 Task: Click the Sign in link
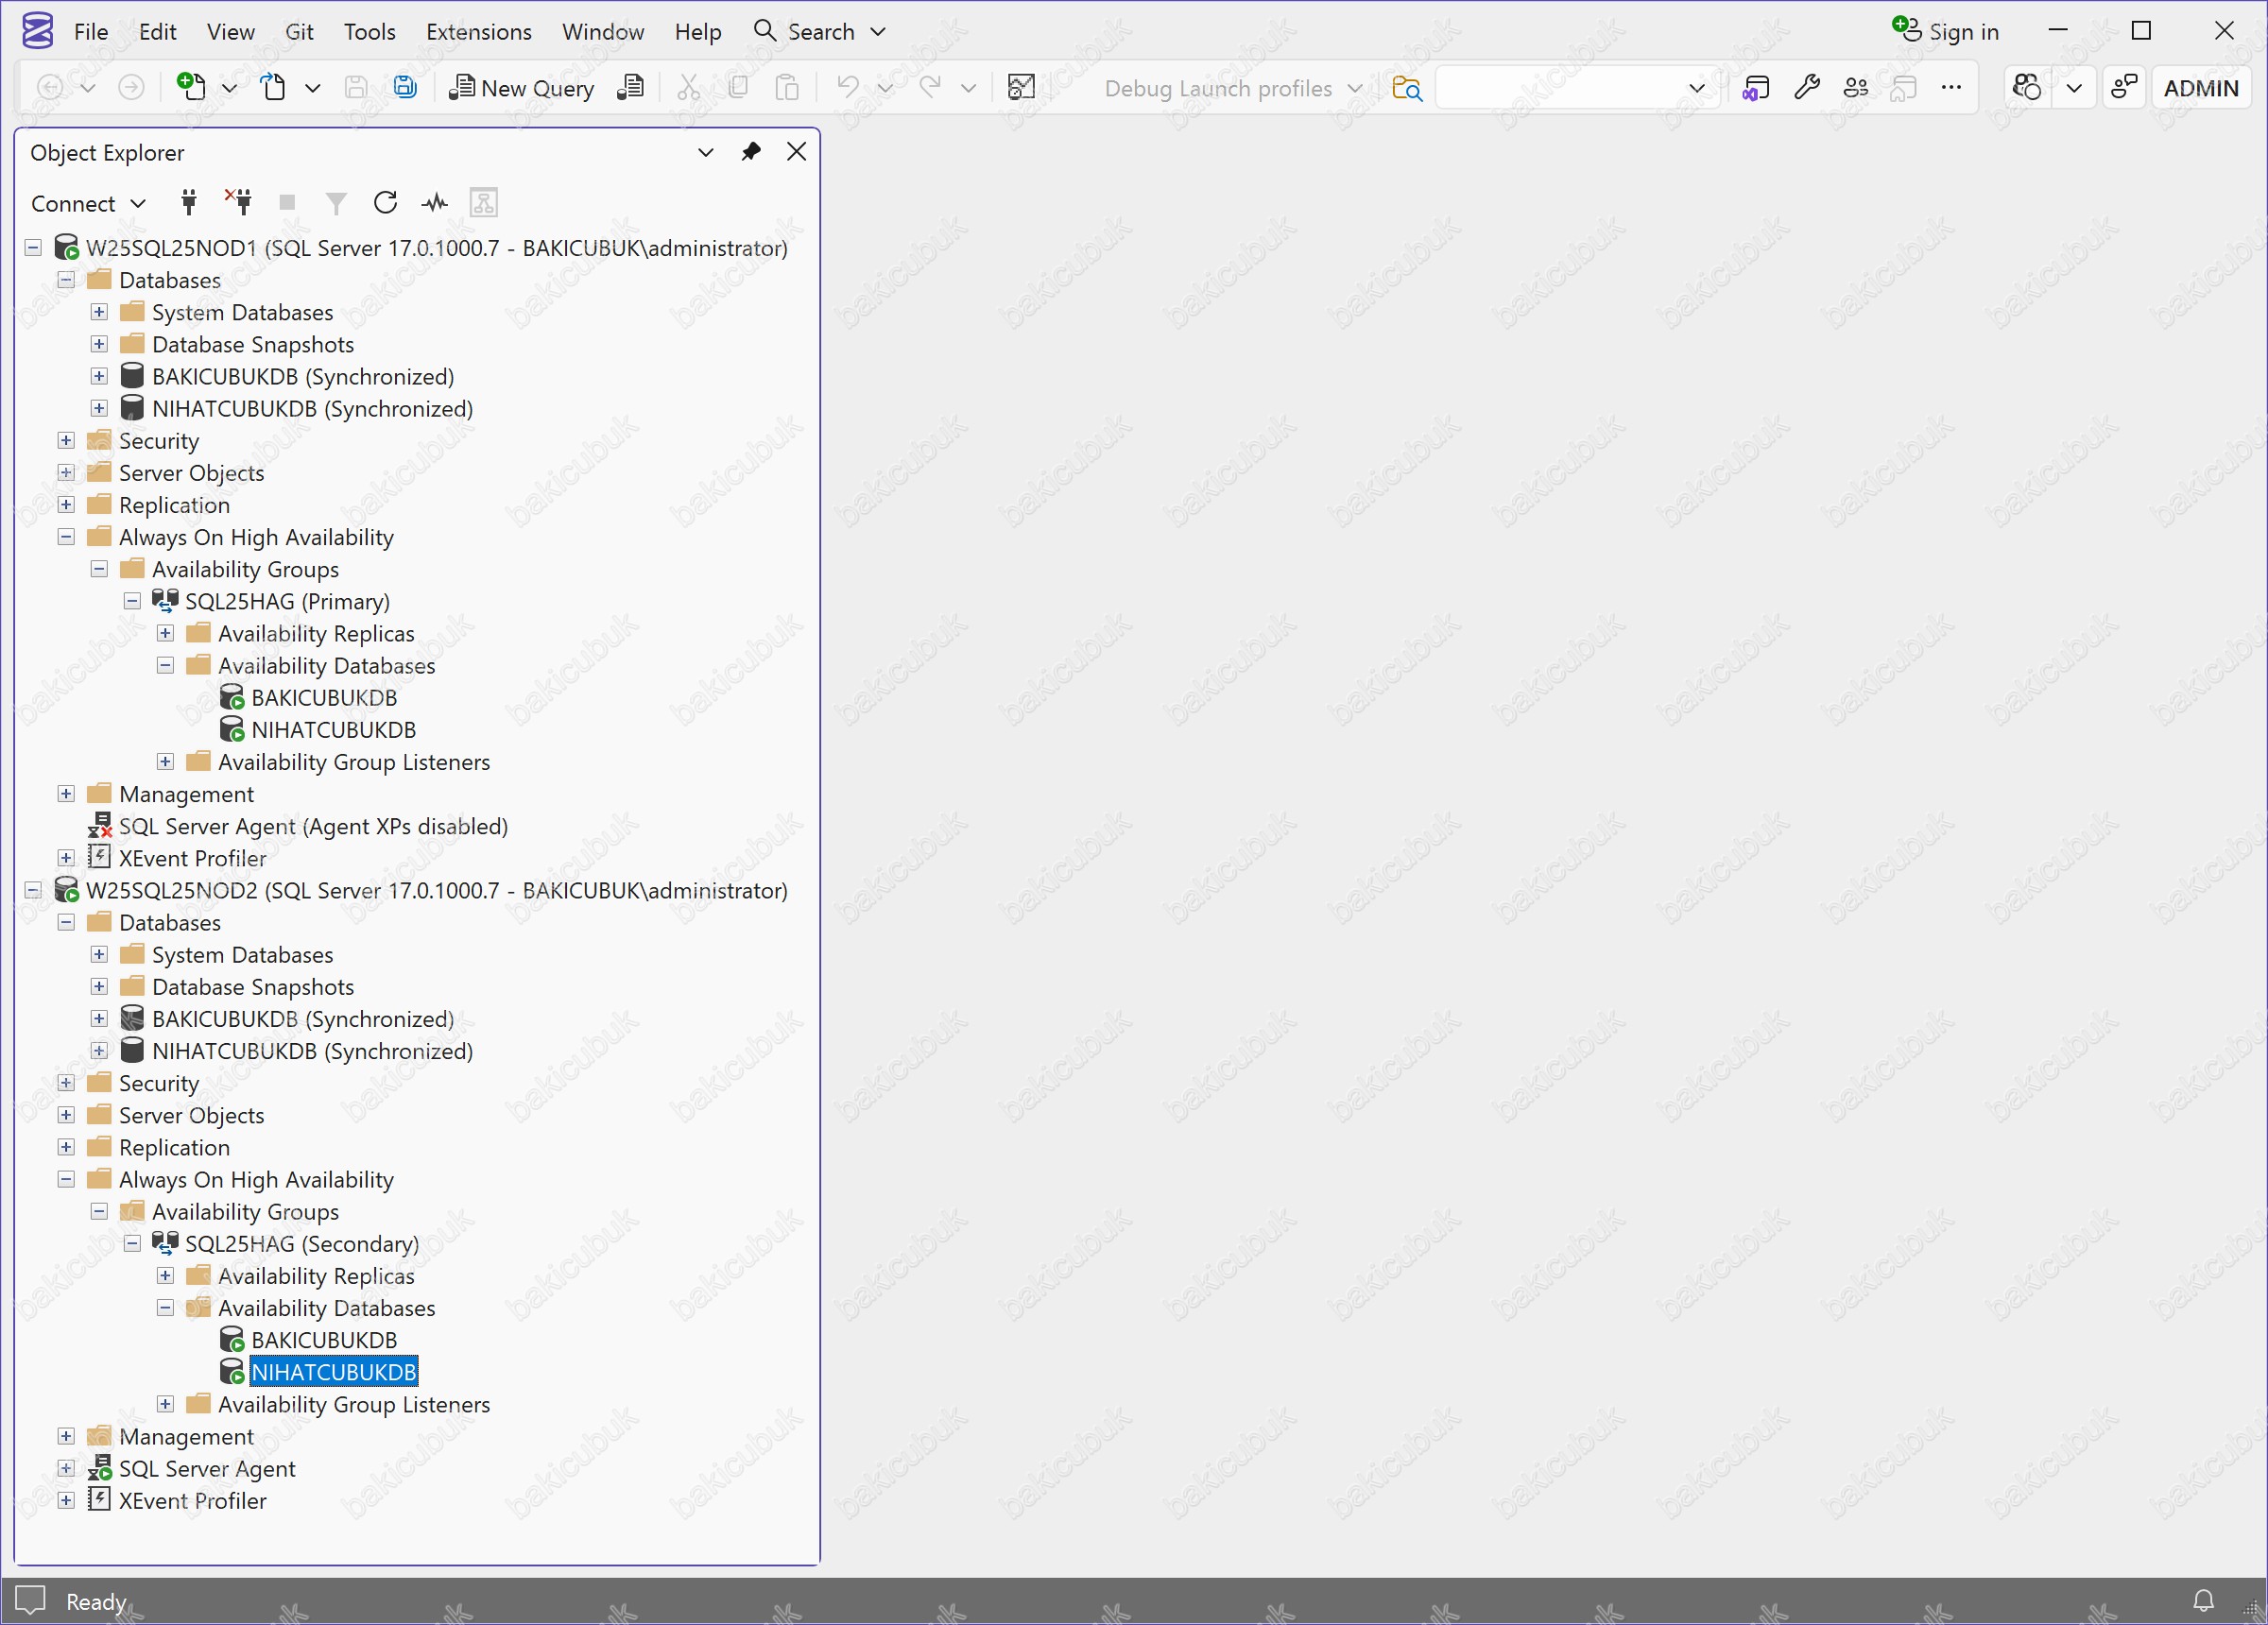tap(1962, 32)
